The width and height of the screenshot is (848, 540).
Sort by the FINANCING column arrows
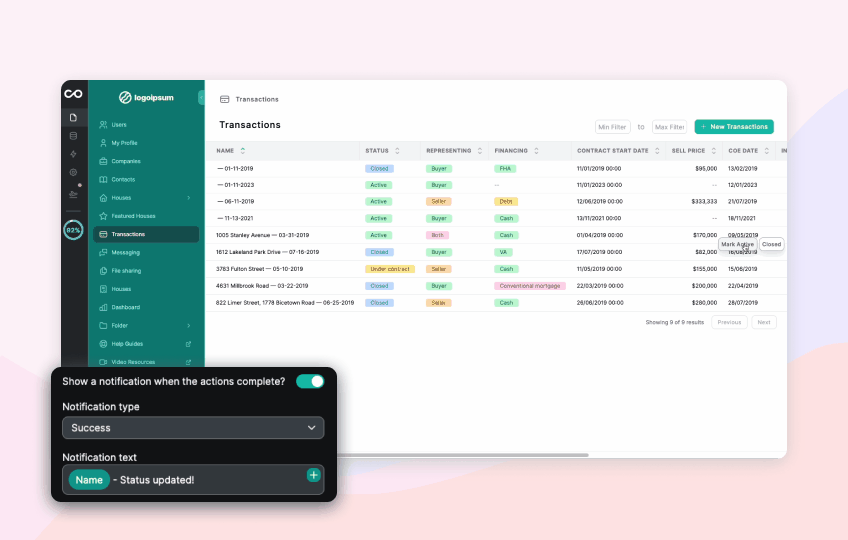pyautogui.click(x=536, y=151)
